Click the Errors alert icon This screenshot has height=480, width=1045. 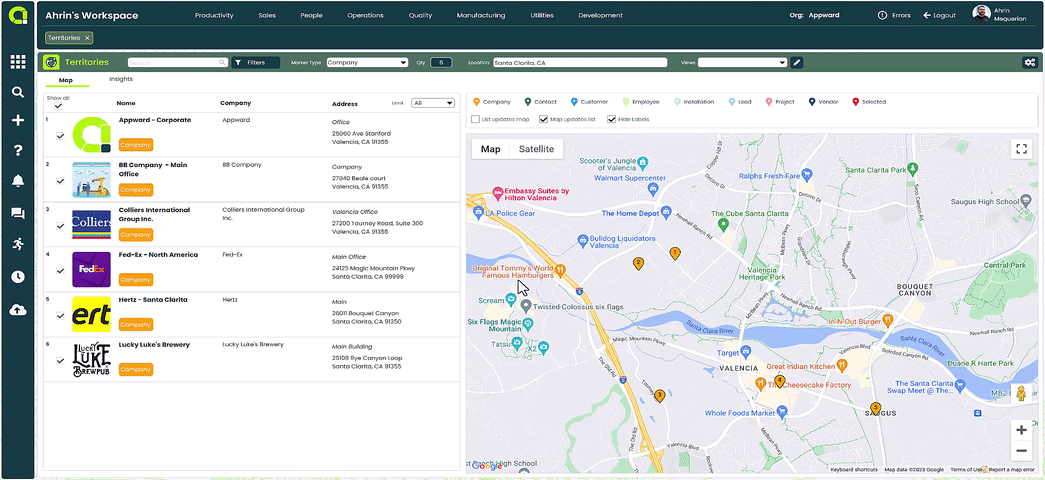tap(882, 15)
